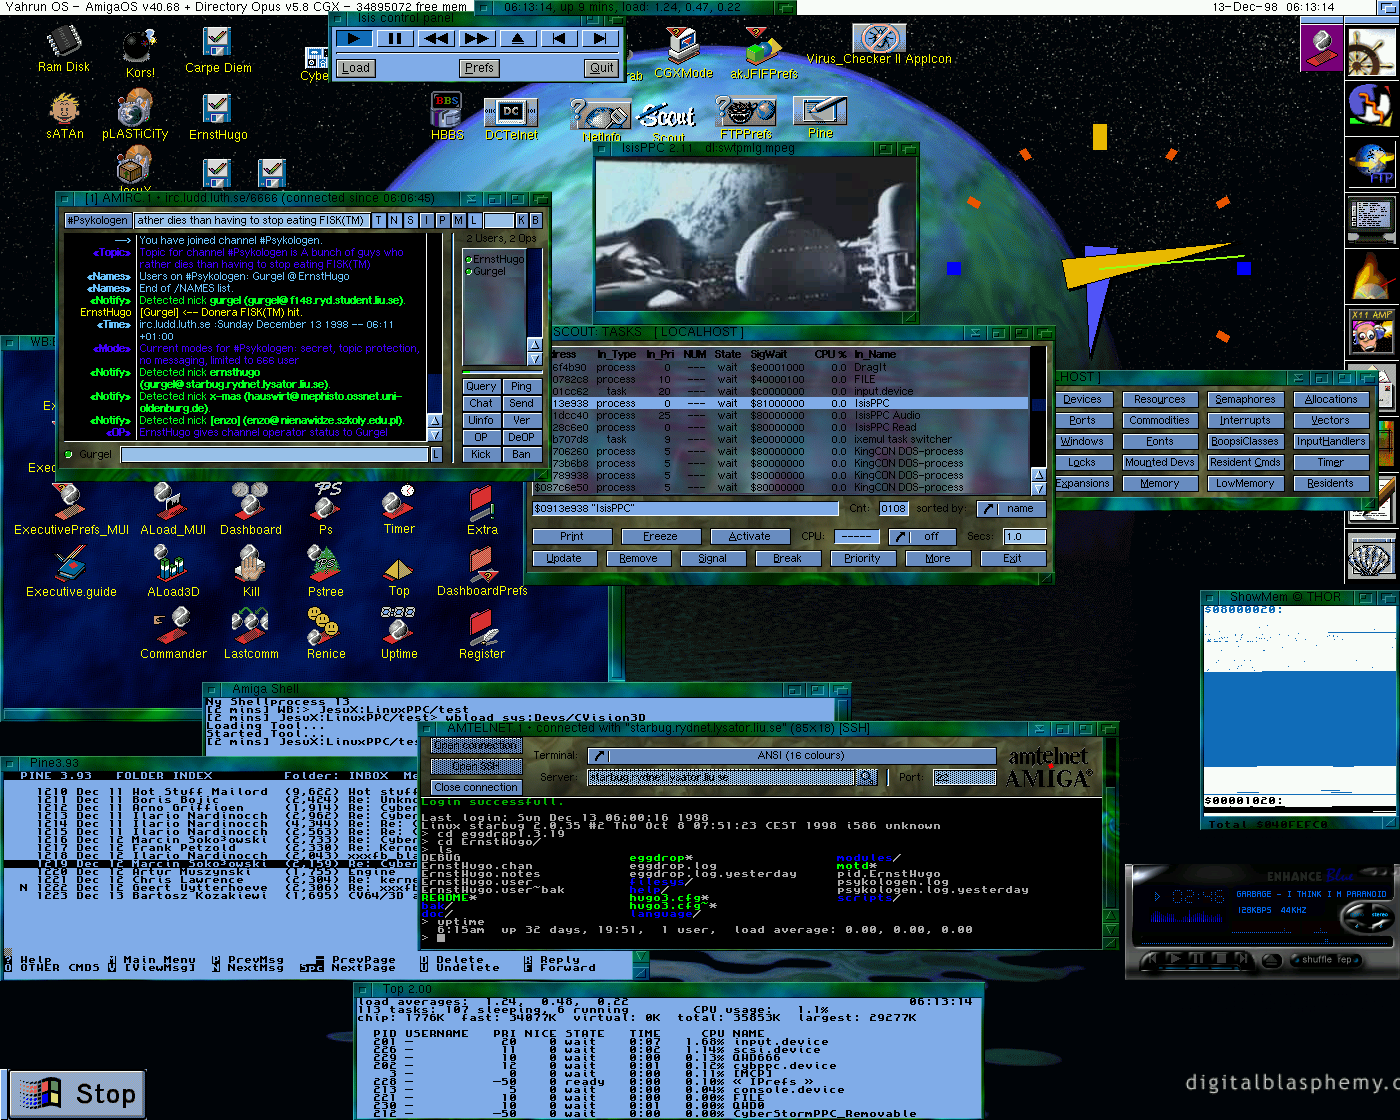Open the Virus_Checker II AppIcon
This screenshot has height=1120, width=1400.
click(879, 45)
